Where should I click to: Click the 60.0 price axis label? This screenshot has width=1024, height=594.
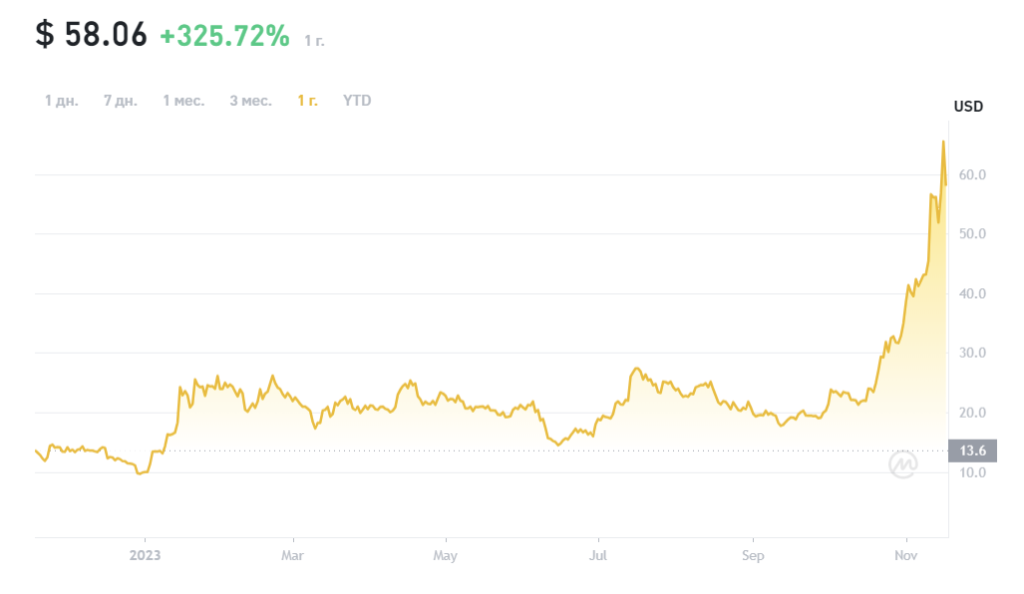coord(973,175)
